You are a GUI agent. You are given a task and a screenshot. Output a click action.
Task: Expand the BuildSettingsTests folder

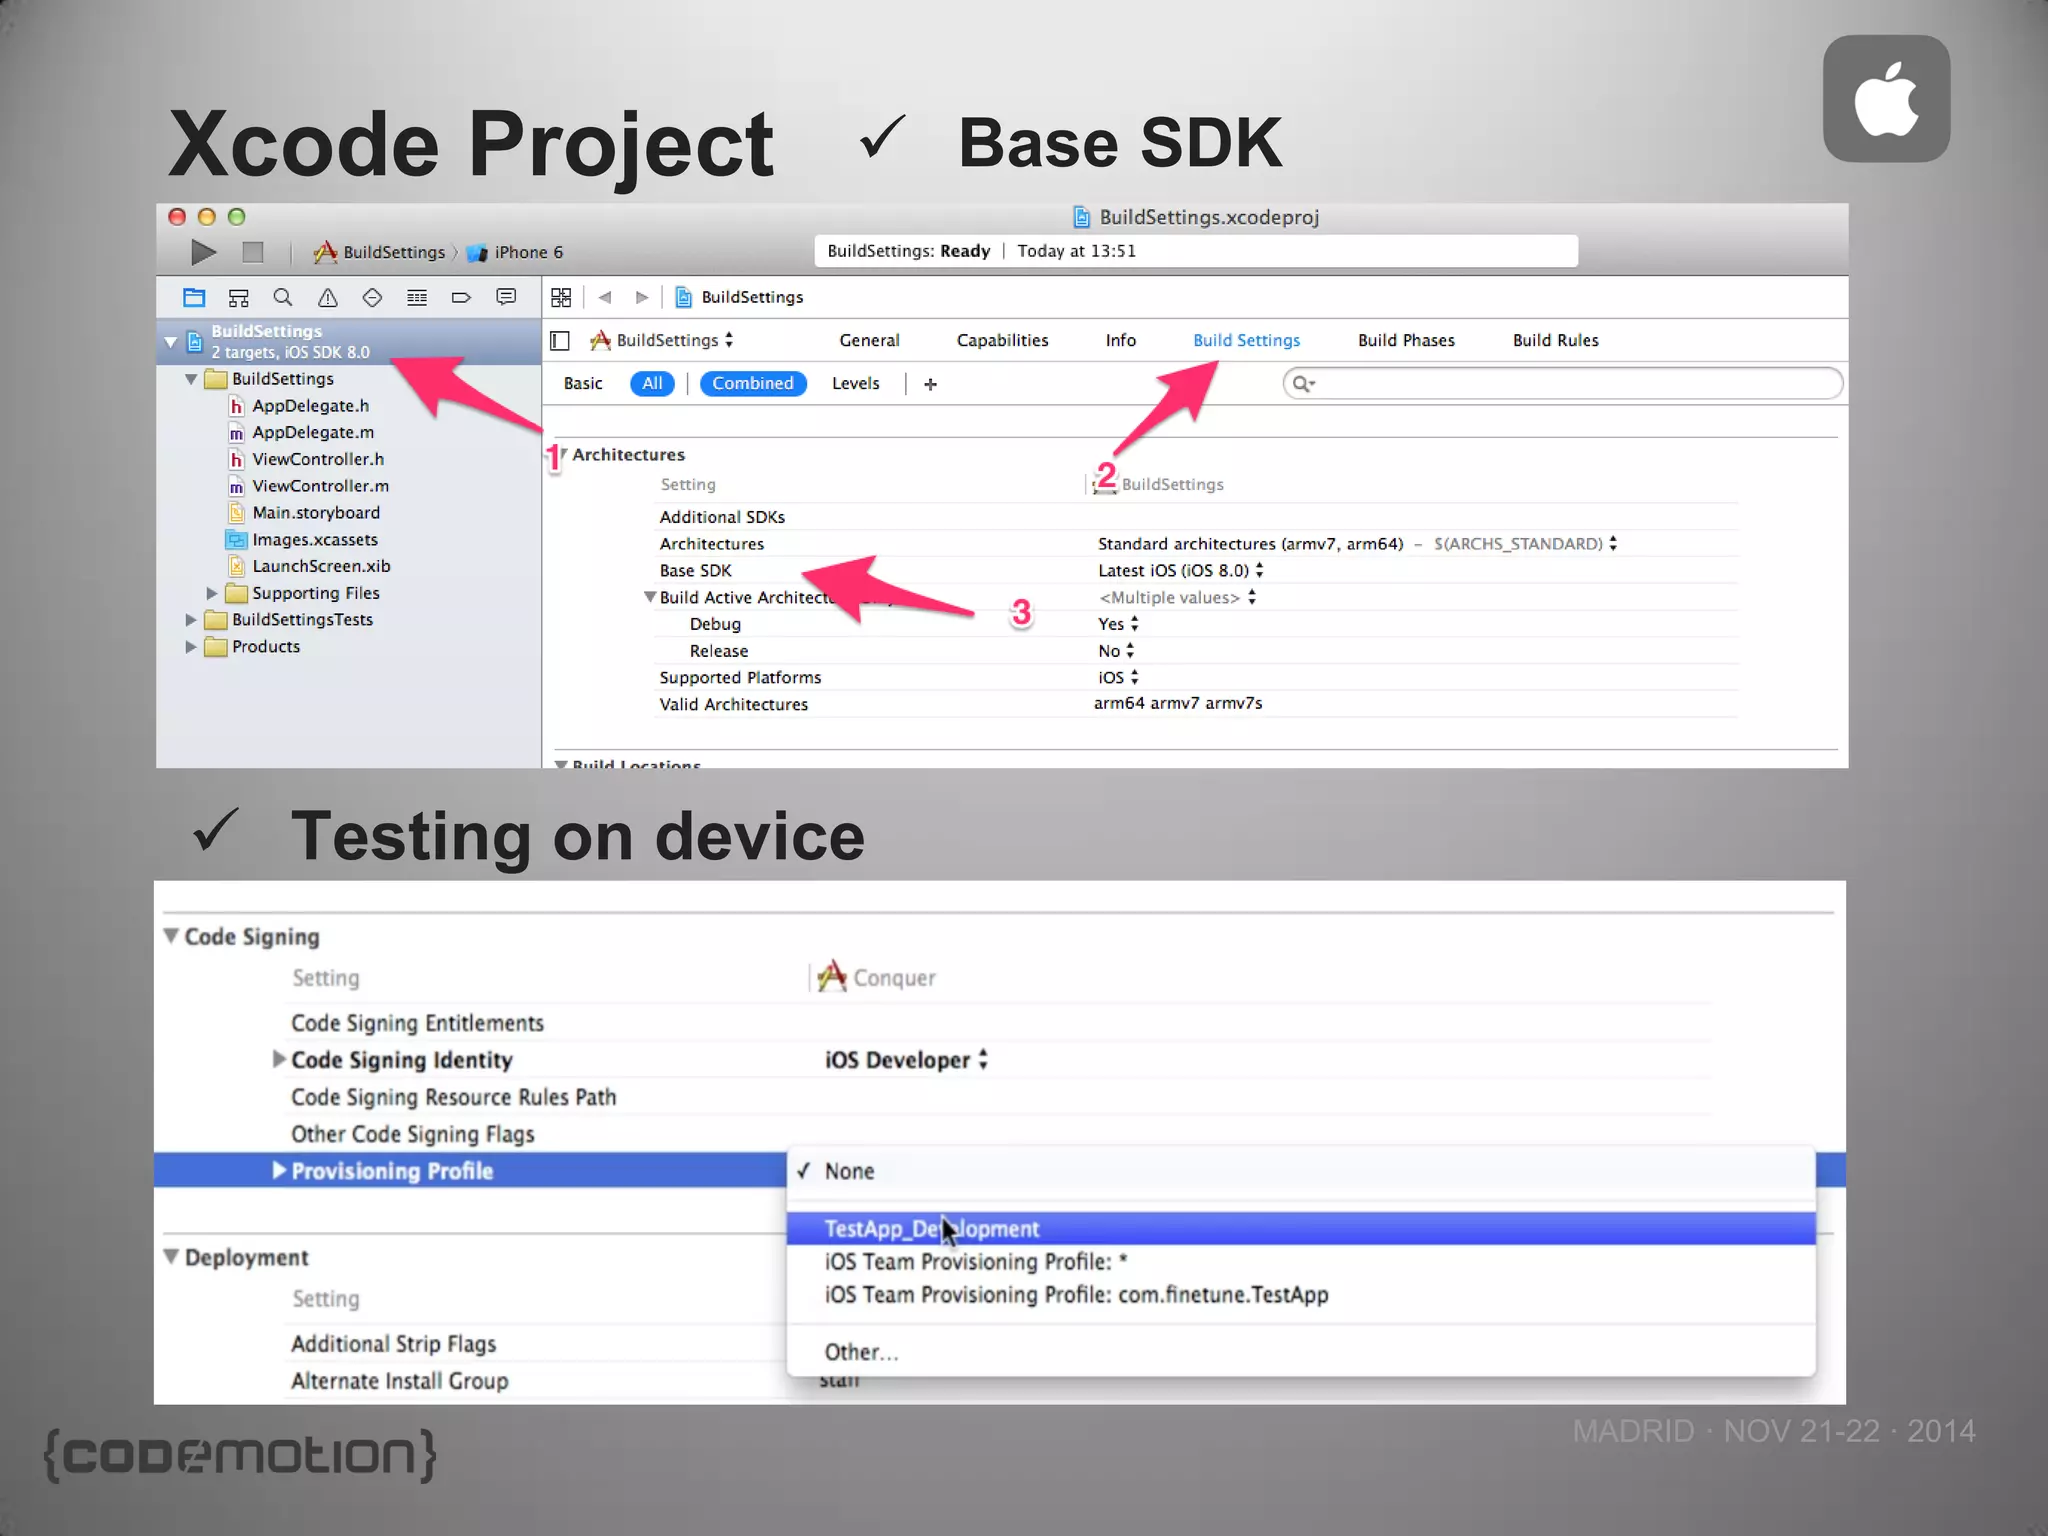(x=190, y=620)
